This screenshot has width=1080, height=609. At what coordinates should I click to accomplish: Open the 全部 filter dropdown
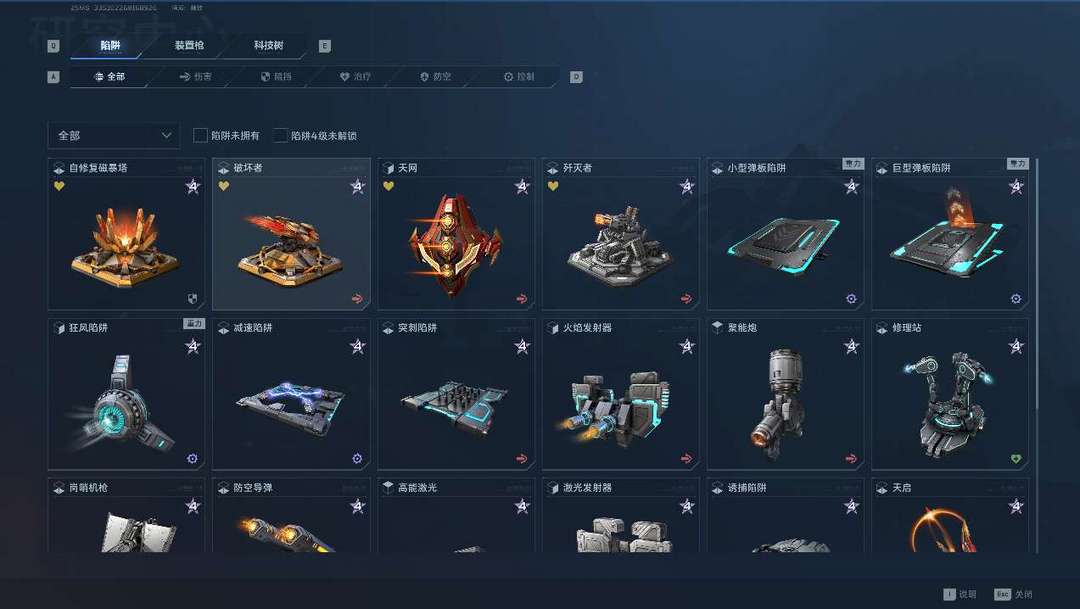coord(114,136)
